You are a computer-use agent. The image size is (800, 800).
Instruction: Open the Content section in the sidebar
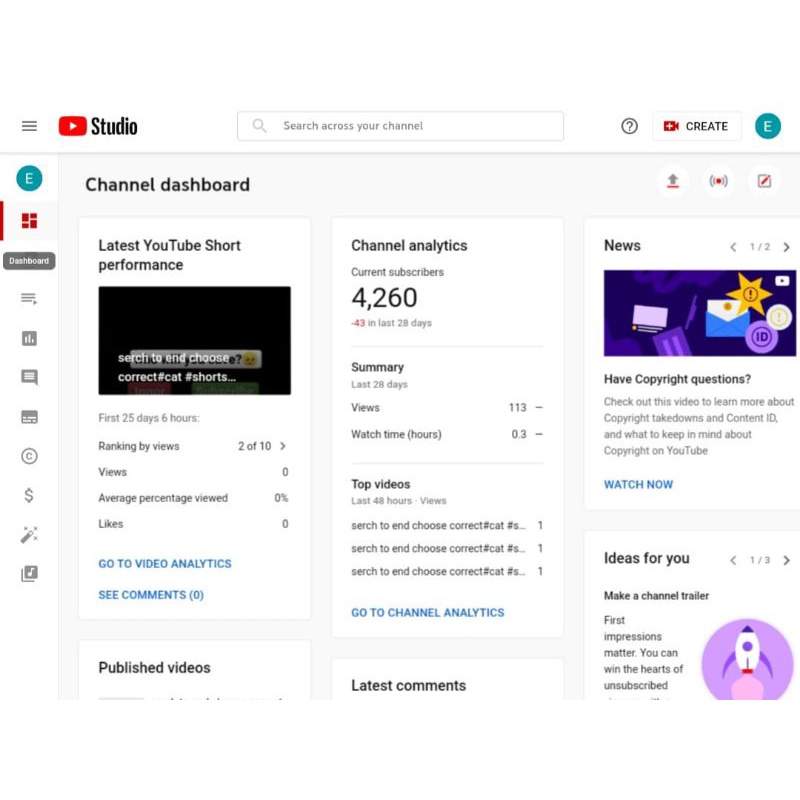click(29, 298)
